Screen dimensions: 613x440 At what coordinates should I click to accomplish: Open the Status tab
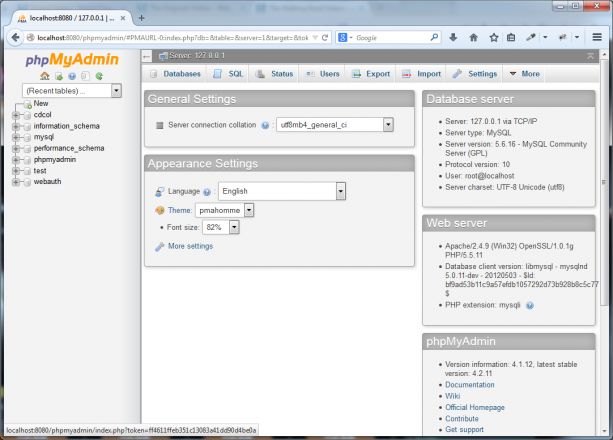click(274, 74)
